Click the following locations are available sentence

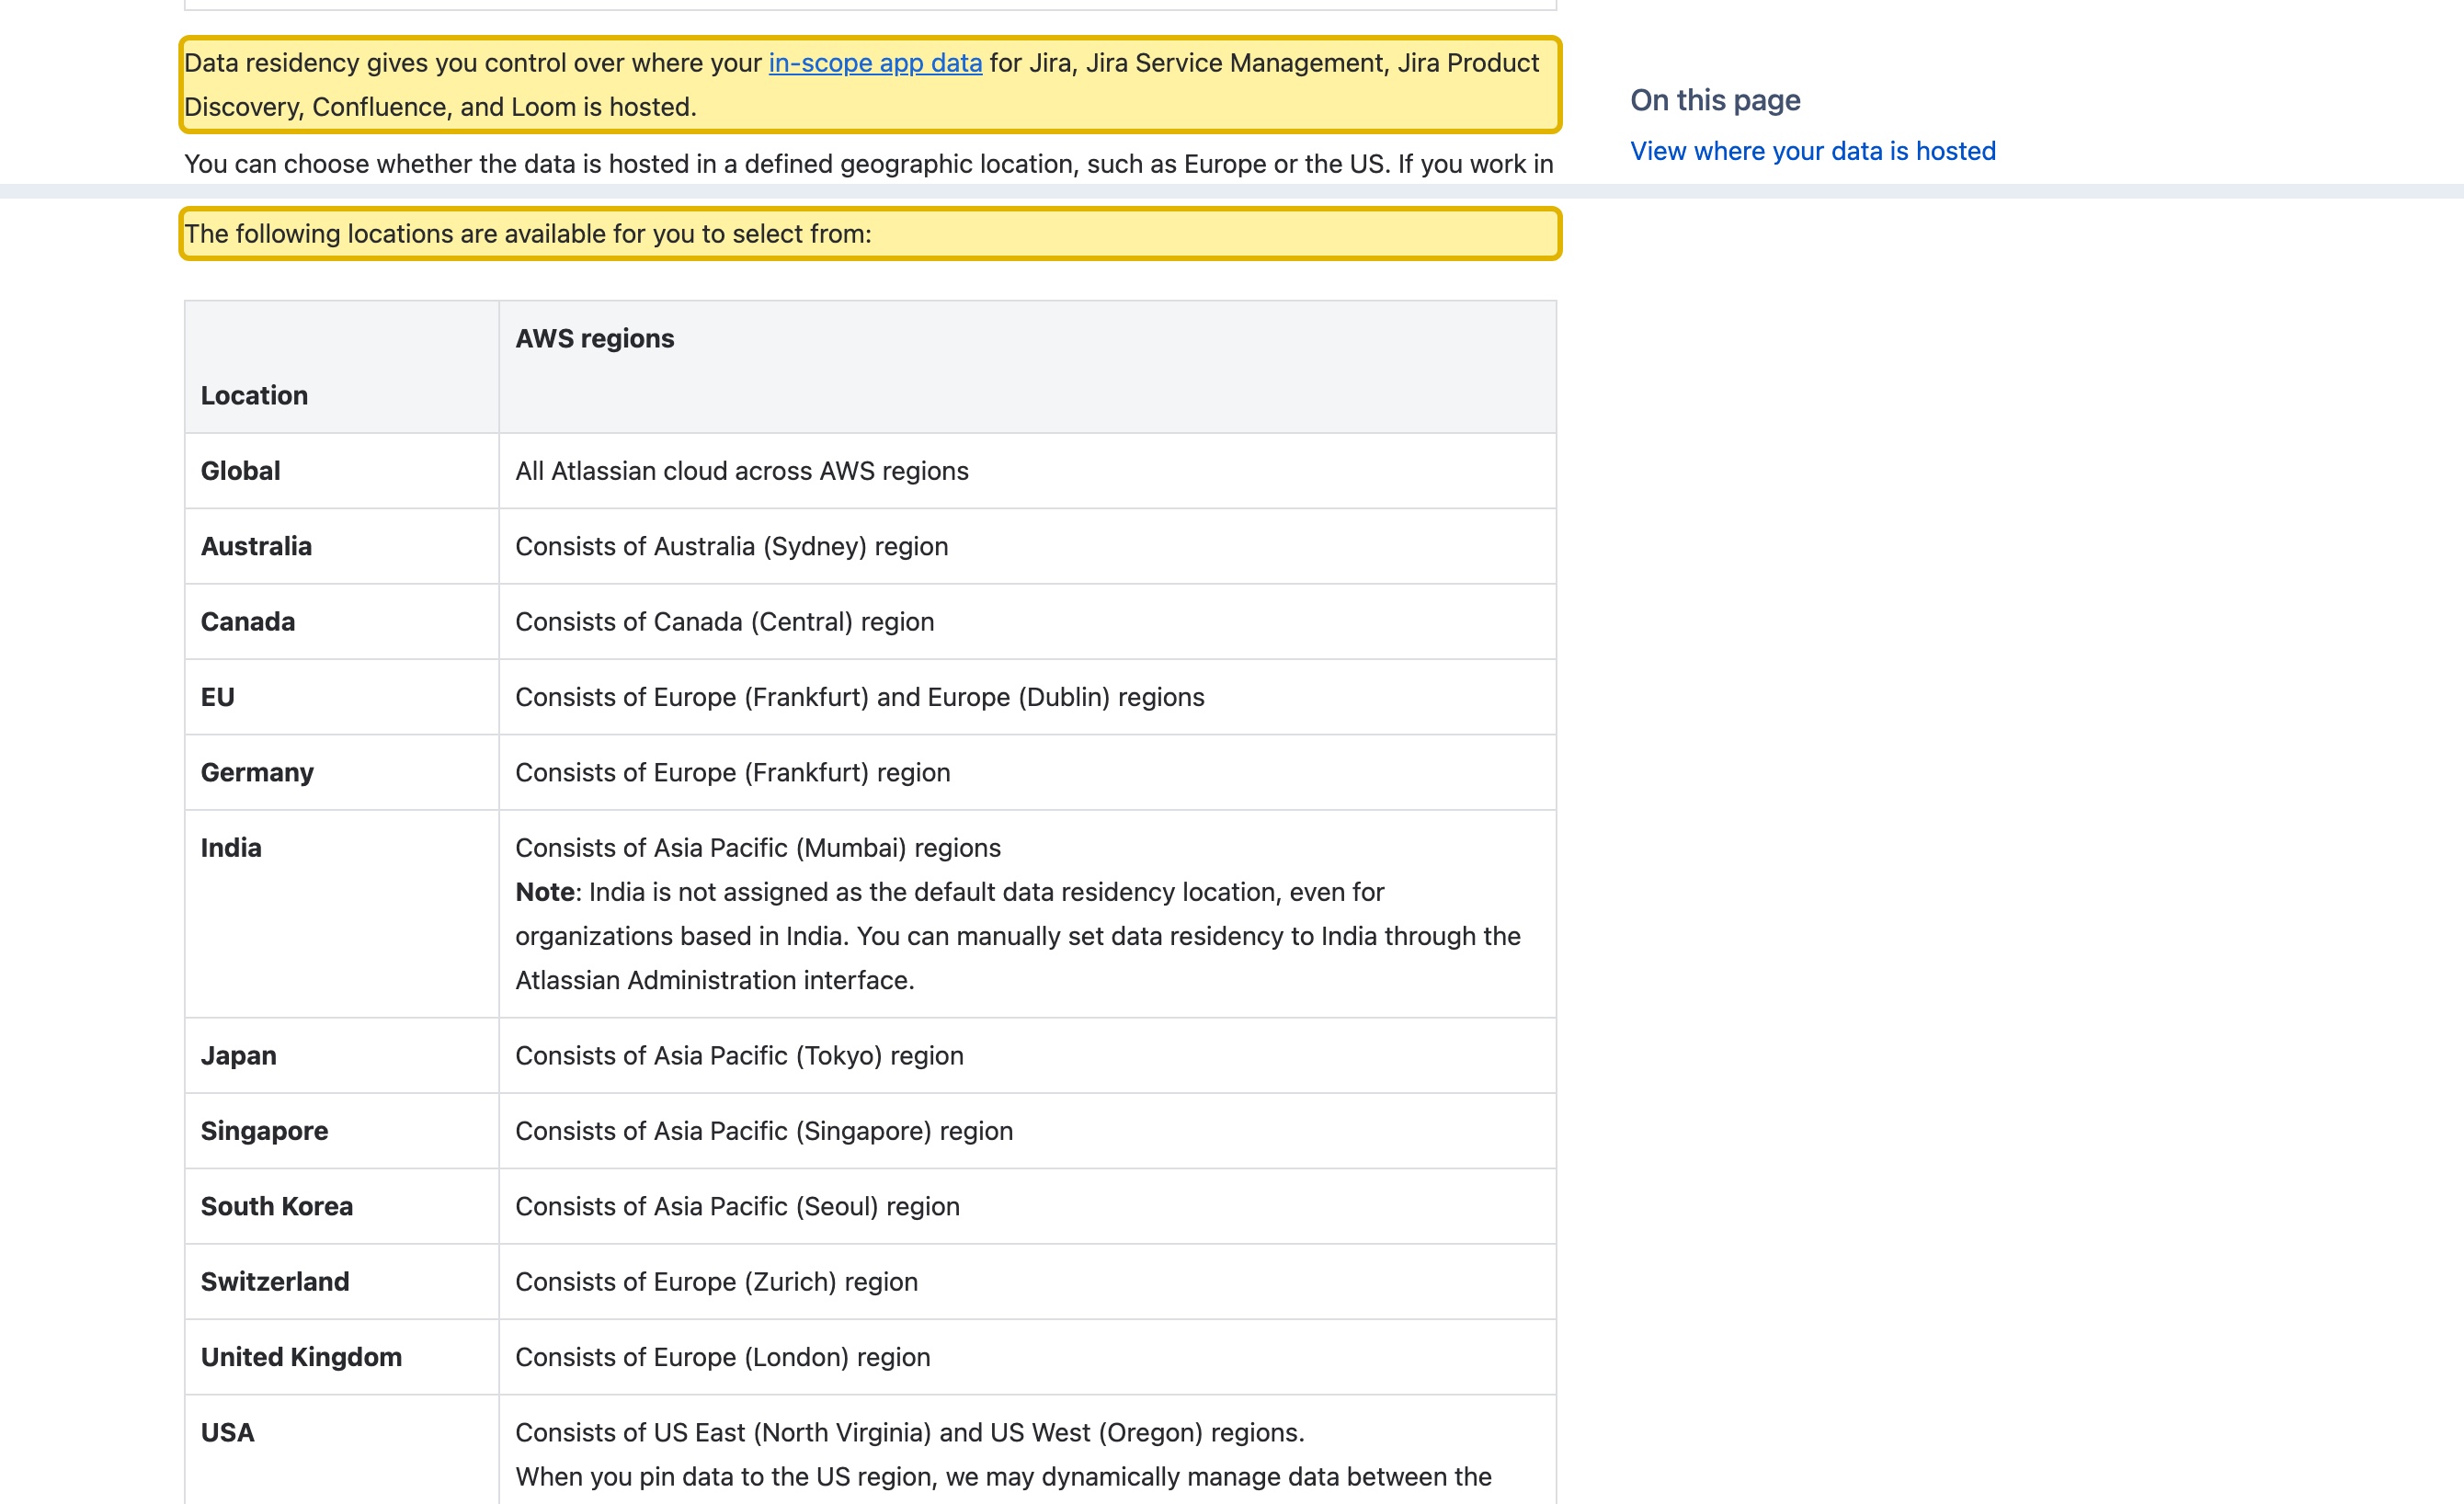click(528, 234)
